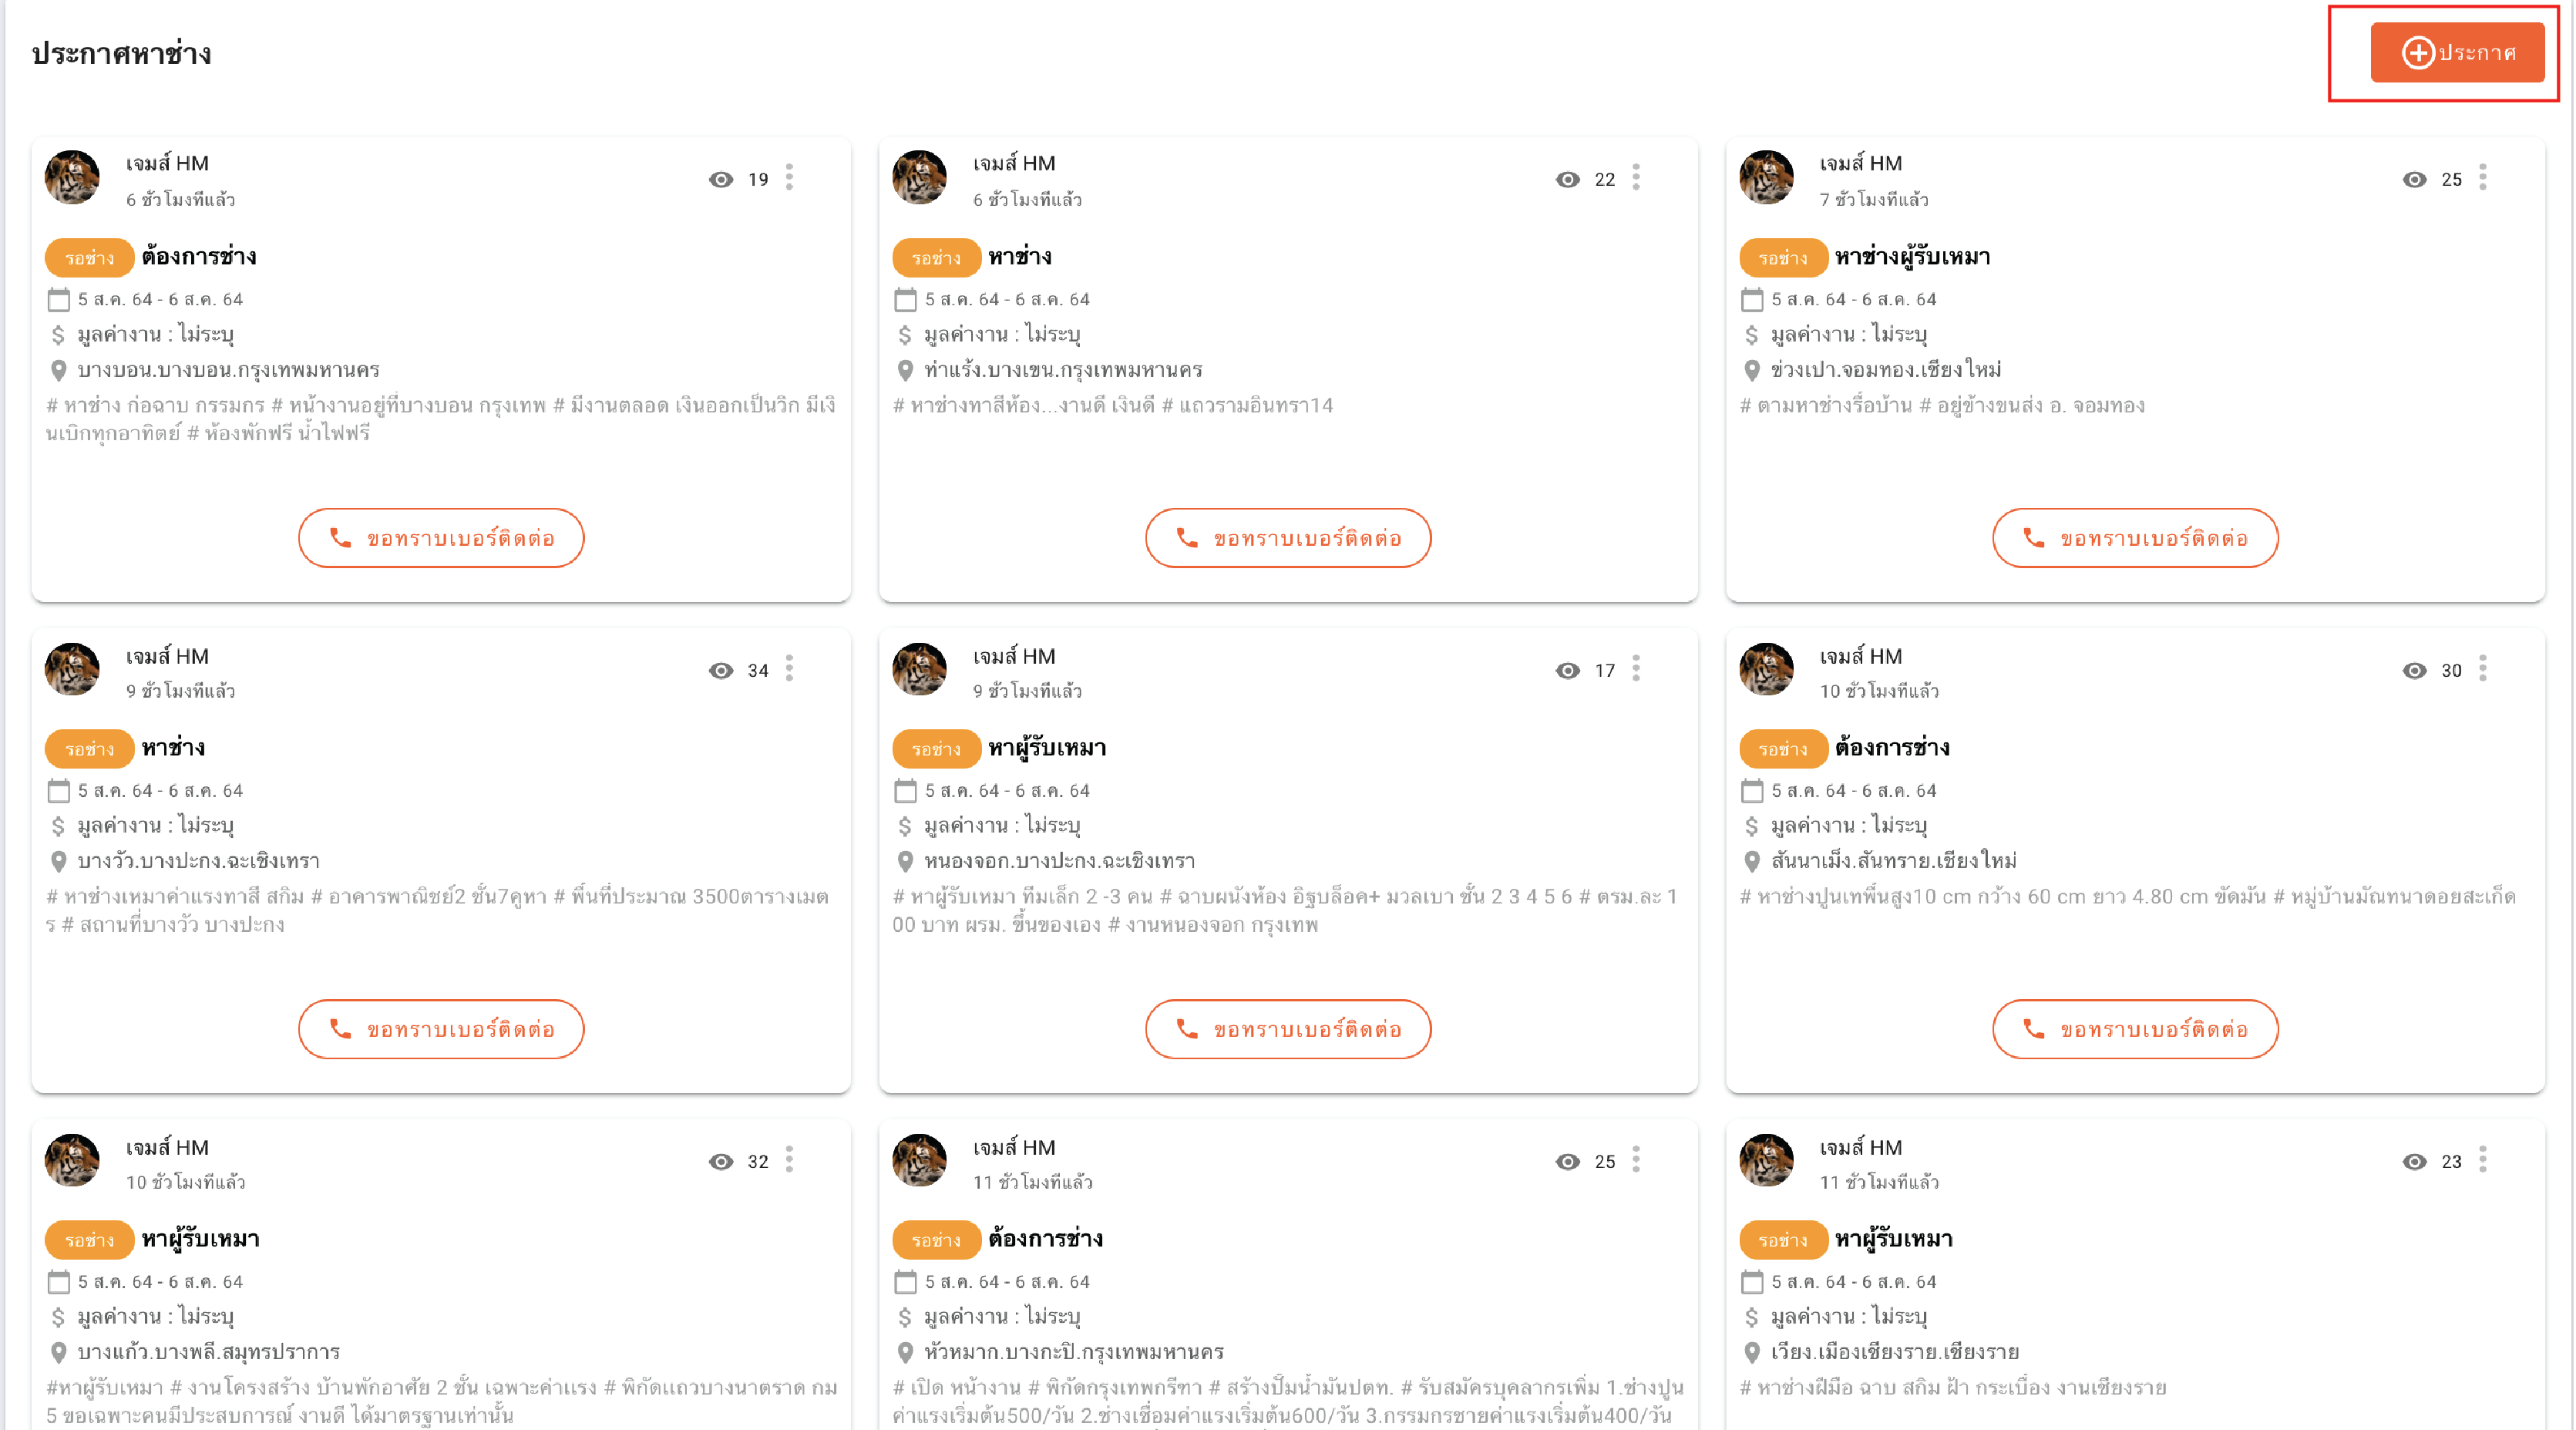Click the orange ประกาศ post button
This screenshot has height=1430, width=2576.
(2456, 52)
